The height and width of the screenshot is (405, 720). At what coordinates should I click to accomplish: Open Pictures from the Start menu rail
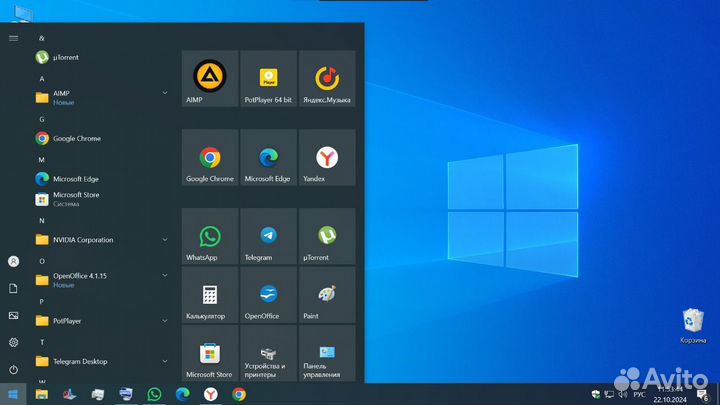click(x=13, y=315)
